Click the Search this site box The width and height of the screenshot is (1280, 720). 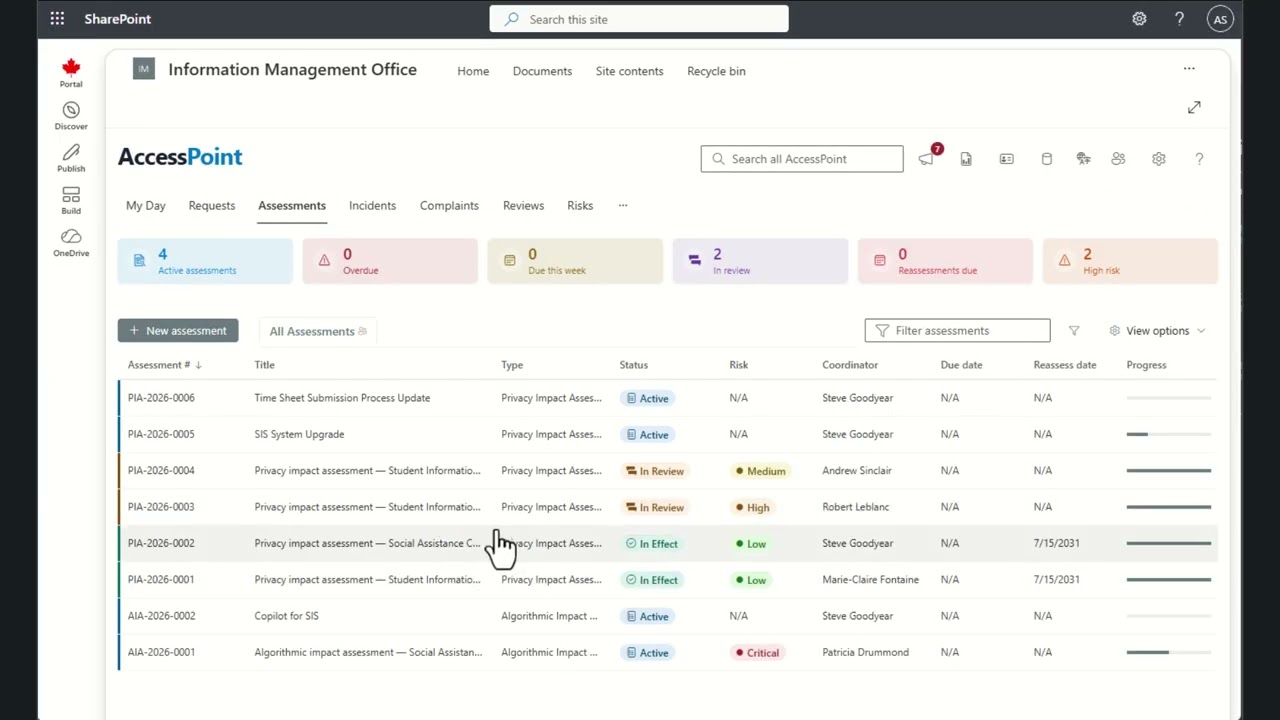(x=639, y=19)
